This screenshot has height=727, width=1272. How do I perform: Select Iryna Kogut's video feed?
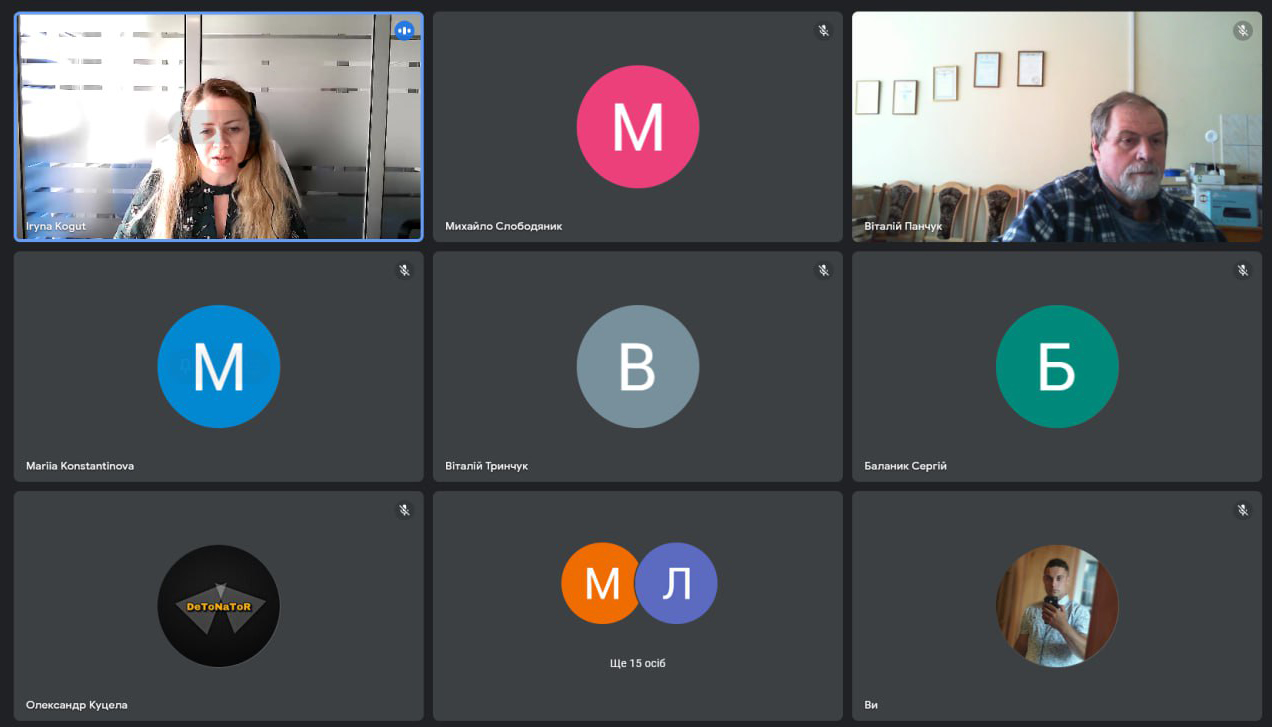pyautogui.click(x=218, y=127)
